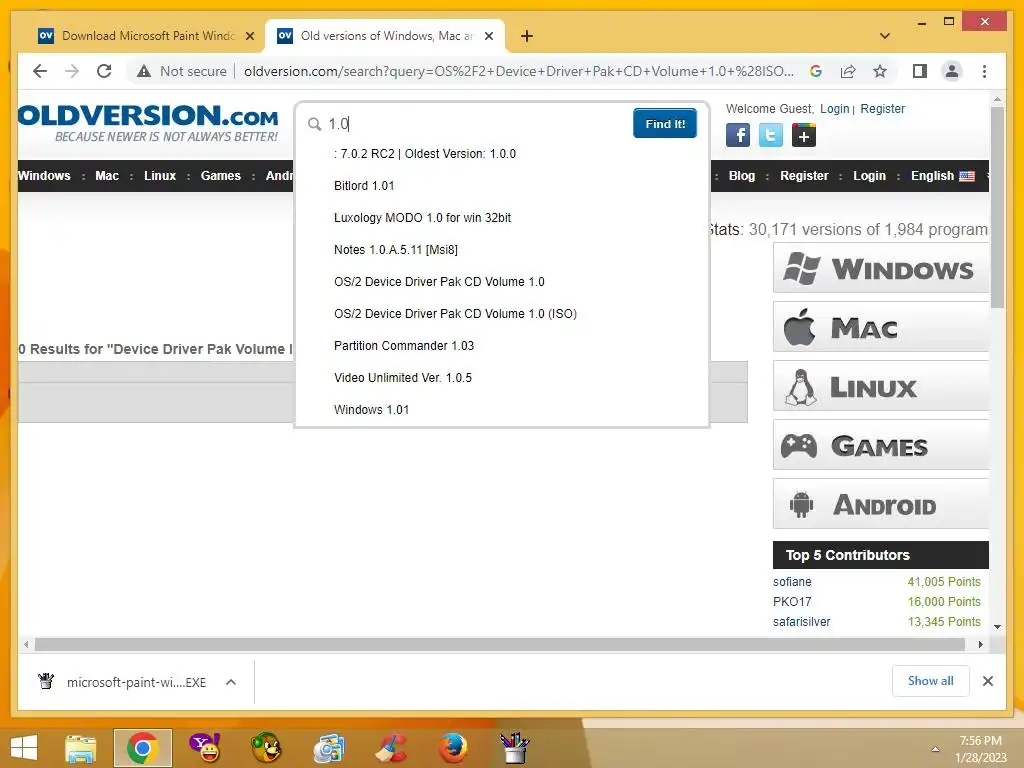Open the tab search dropdown chevron
The height and width of the screenshot is (768, 1024).
(x=885, y=36)
